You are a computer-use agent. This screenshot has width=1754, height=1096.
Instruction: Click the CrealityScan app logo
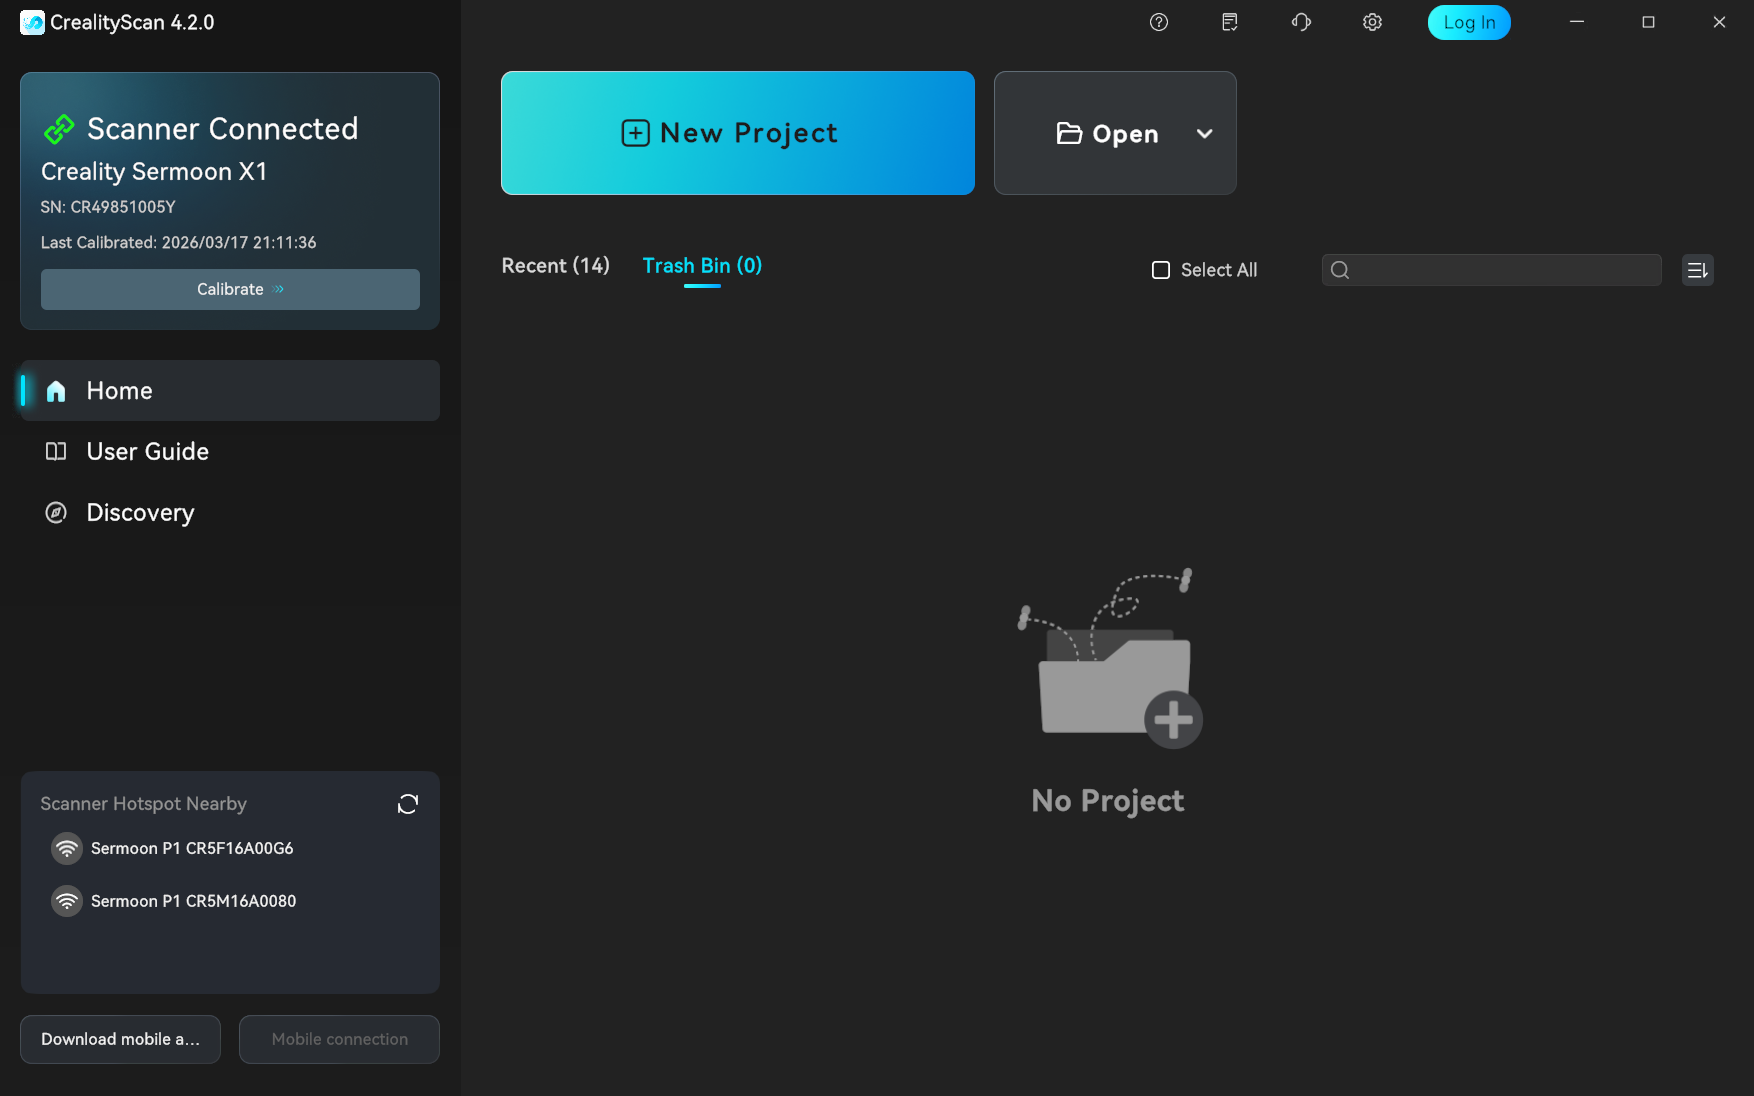tap(32, 22)
